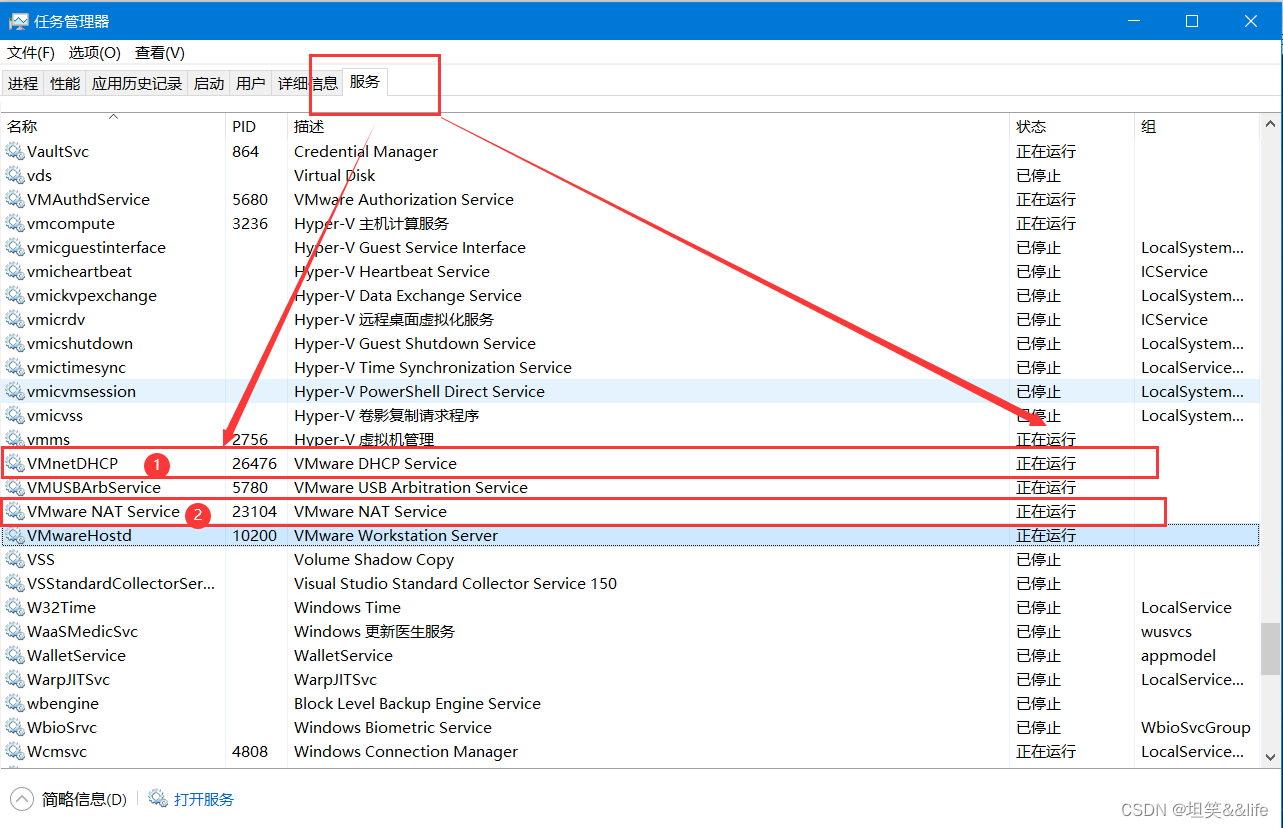The width and height of the screenshot is (1283, 828).
Task: Click the VMAuthdService gear icon
Action: (14, 200)
